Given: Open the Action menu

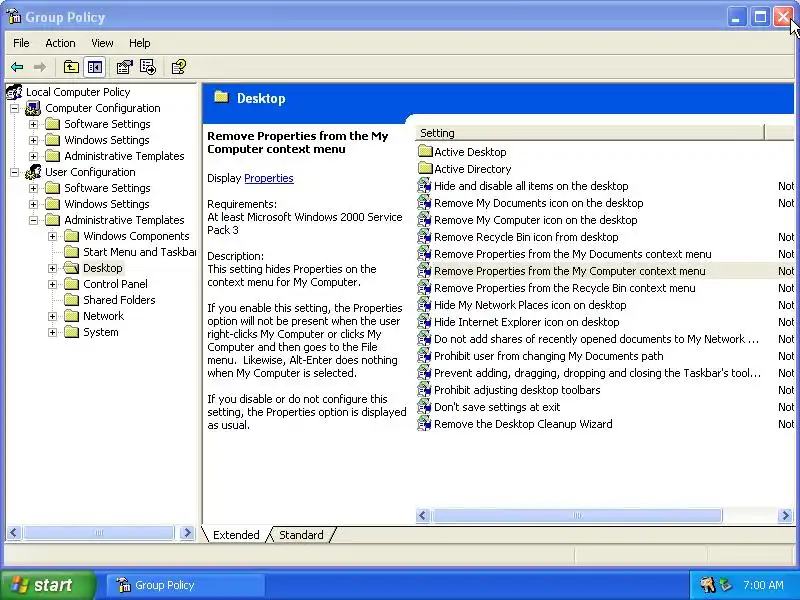Looking at the screenshot, I should (60, 43).
